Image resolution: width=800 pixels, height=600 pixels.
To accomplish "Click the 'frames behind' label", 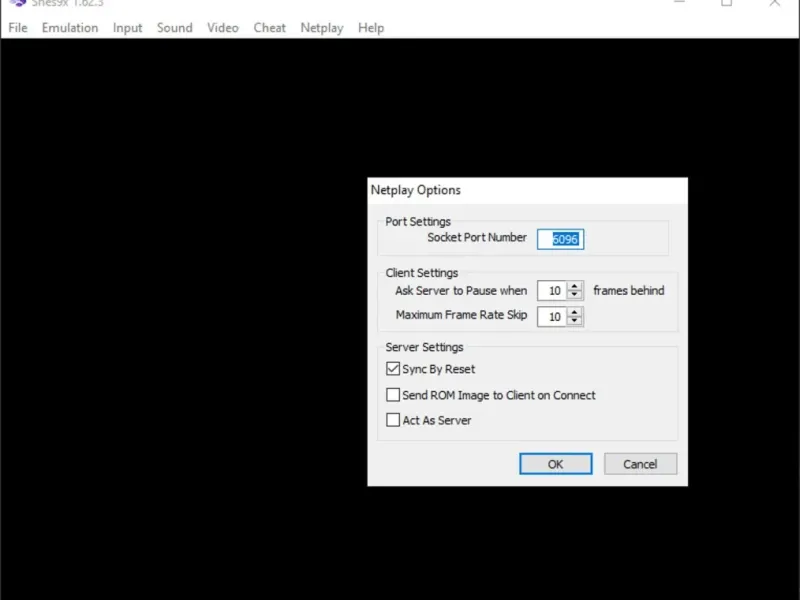I will 629,290.
